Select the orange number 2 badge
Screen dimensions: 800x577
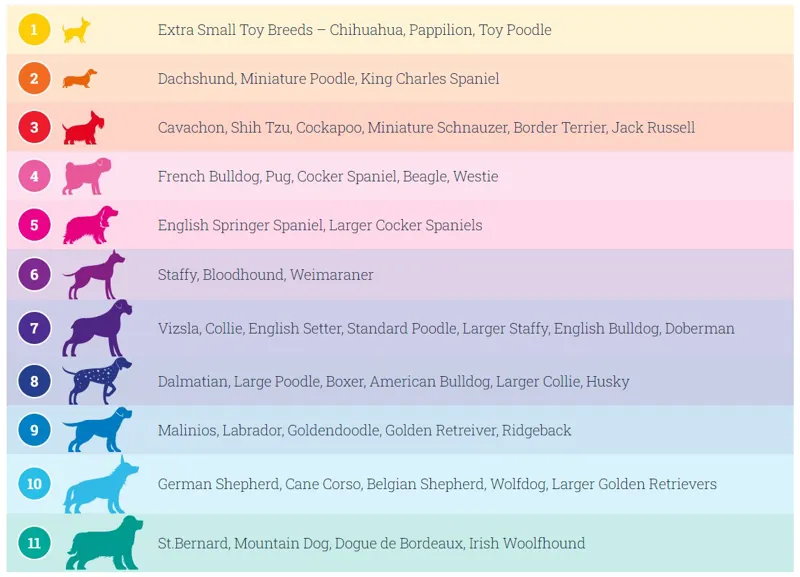pos(34,79)
